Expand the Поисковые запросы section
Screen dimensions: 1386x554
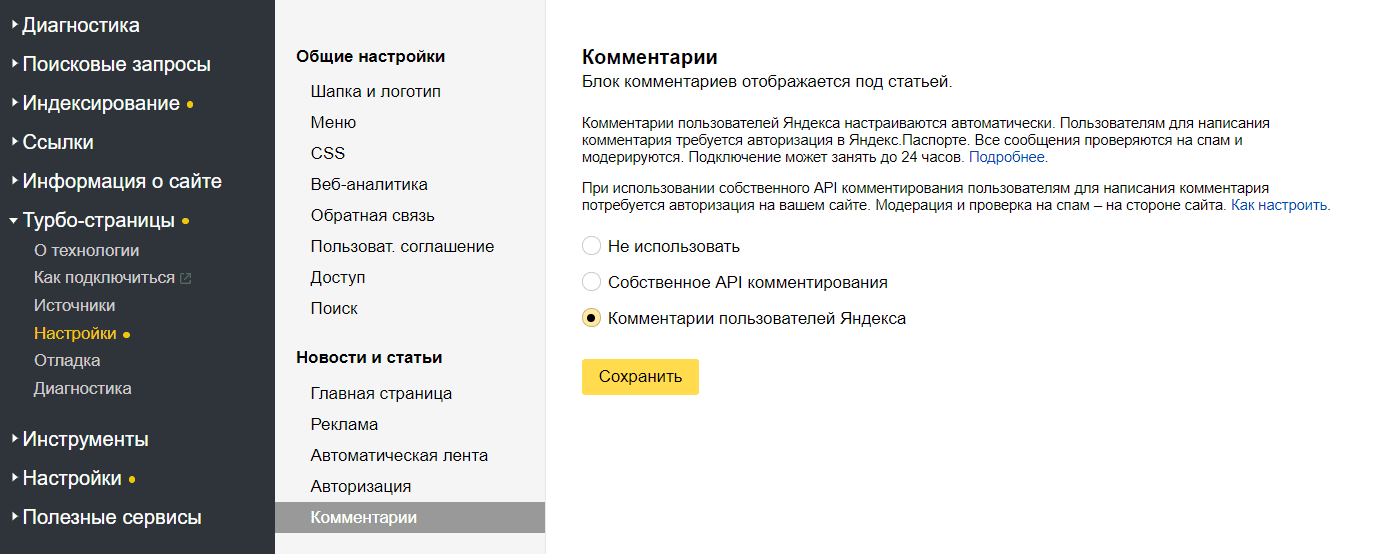click(x=116, y=64)
